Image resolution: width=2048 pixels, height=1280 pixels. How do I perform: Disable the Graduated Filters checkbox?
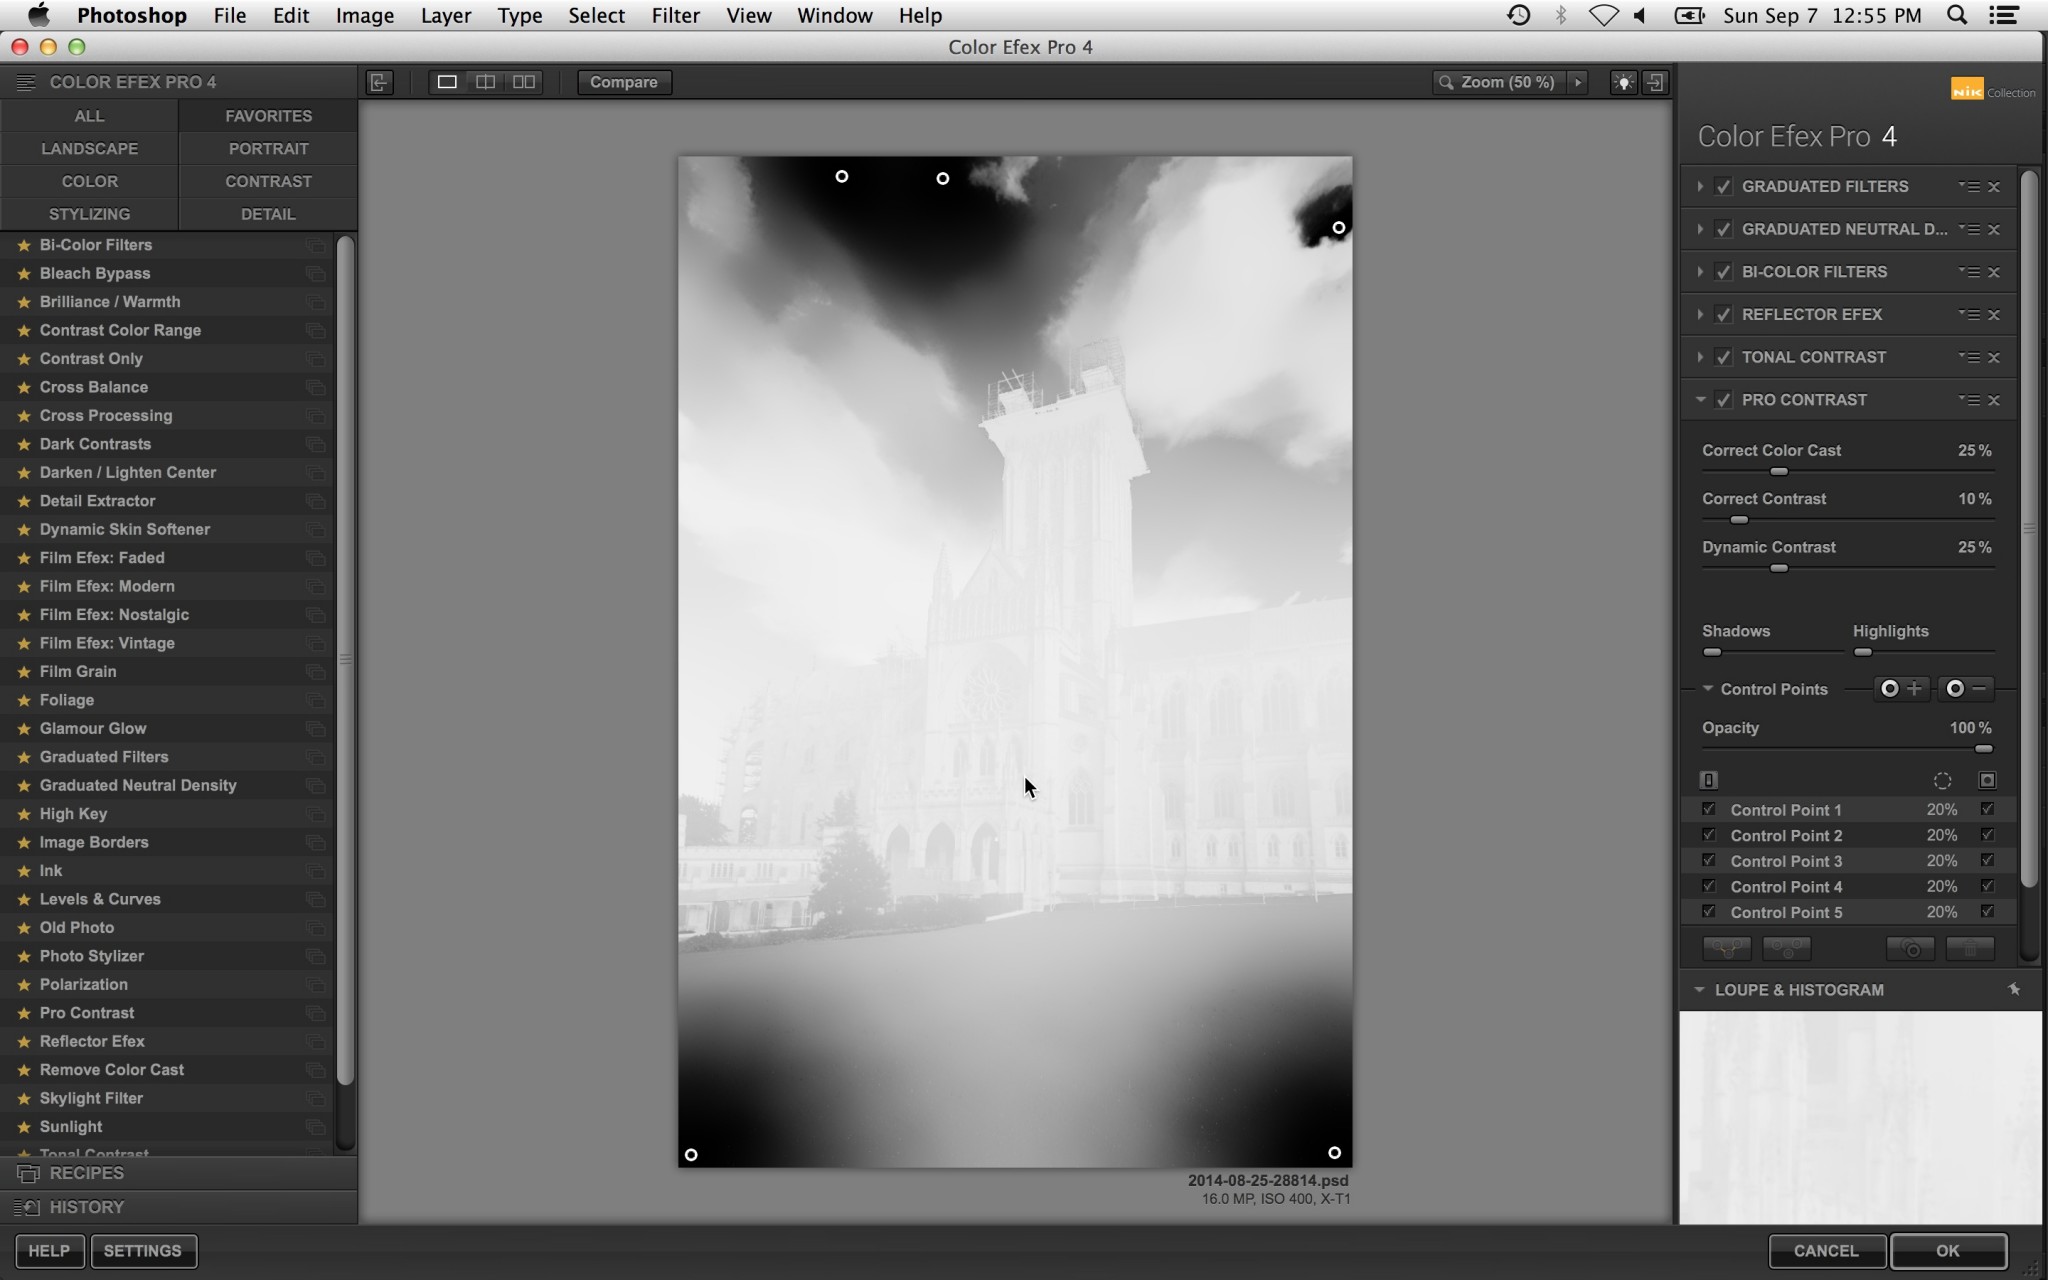[1723, 187]
